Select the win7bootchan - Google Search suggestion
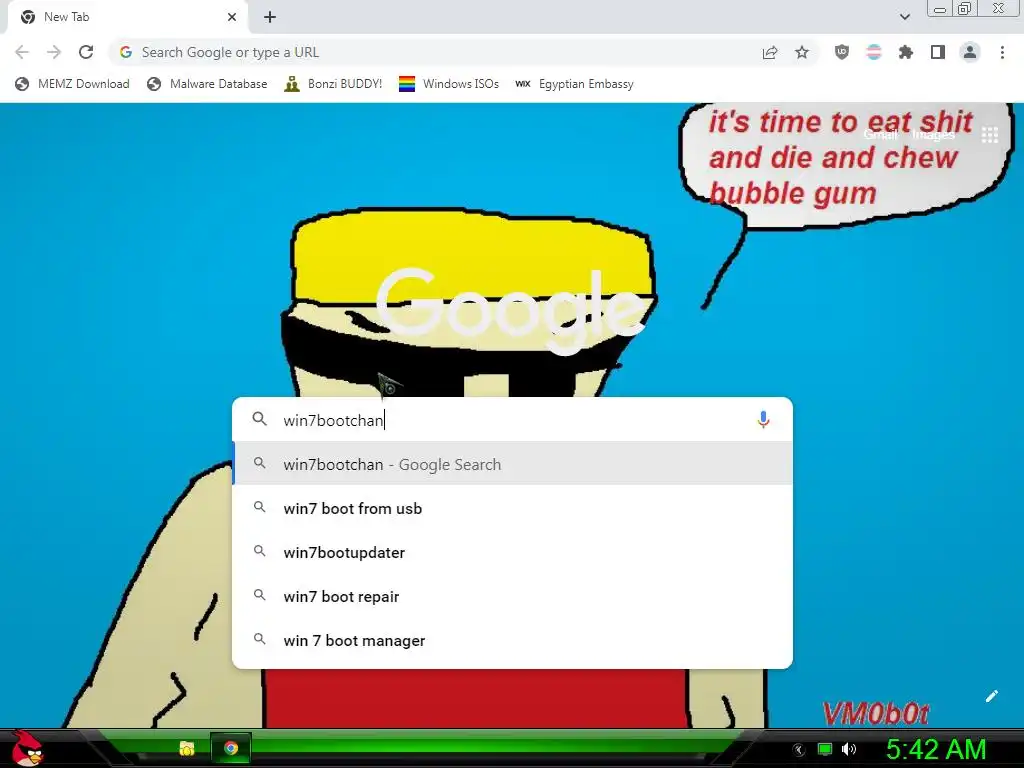The width and height of the screenshot is (1024, 768). coord(512,464)
